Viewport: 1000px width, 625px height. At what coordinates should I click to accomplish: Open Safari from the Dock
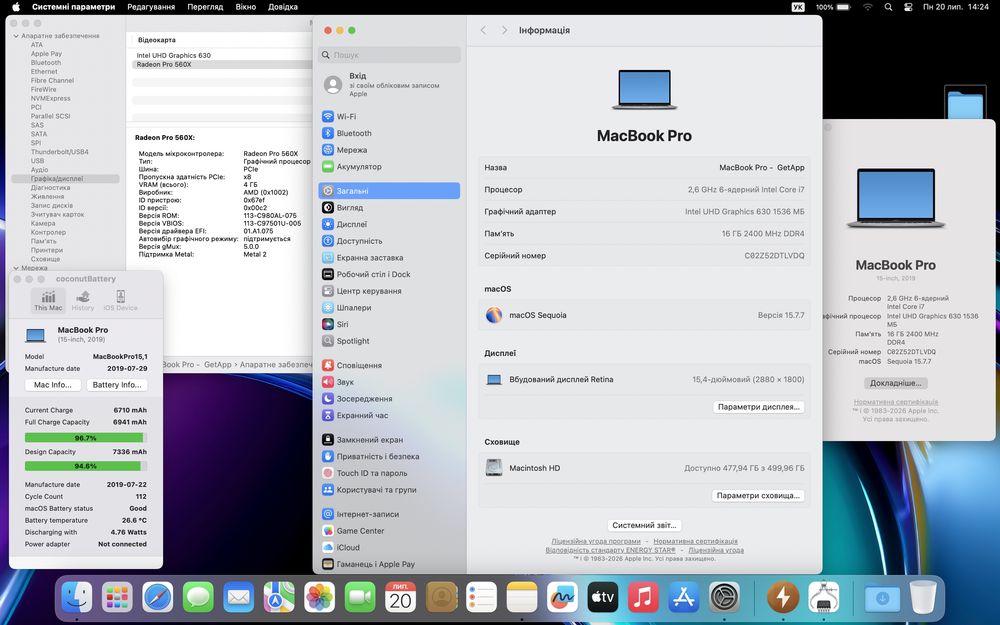158,598
